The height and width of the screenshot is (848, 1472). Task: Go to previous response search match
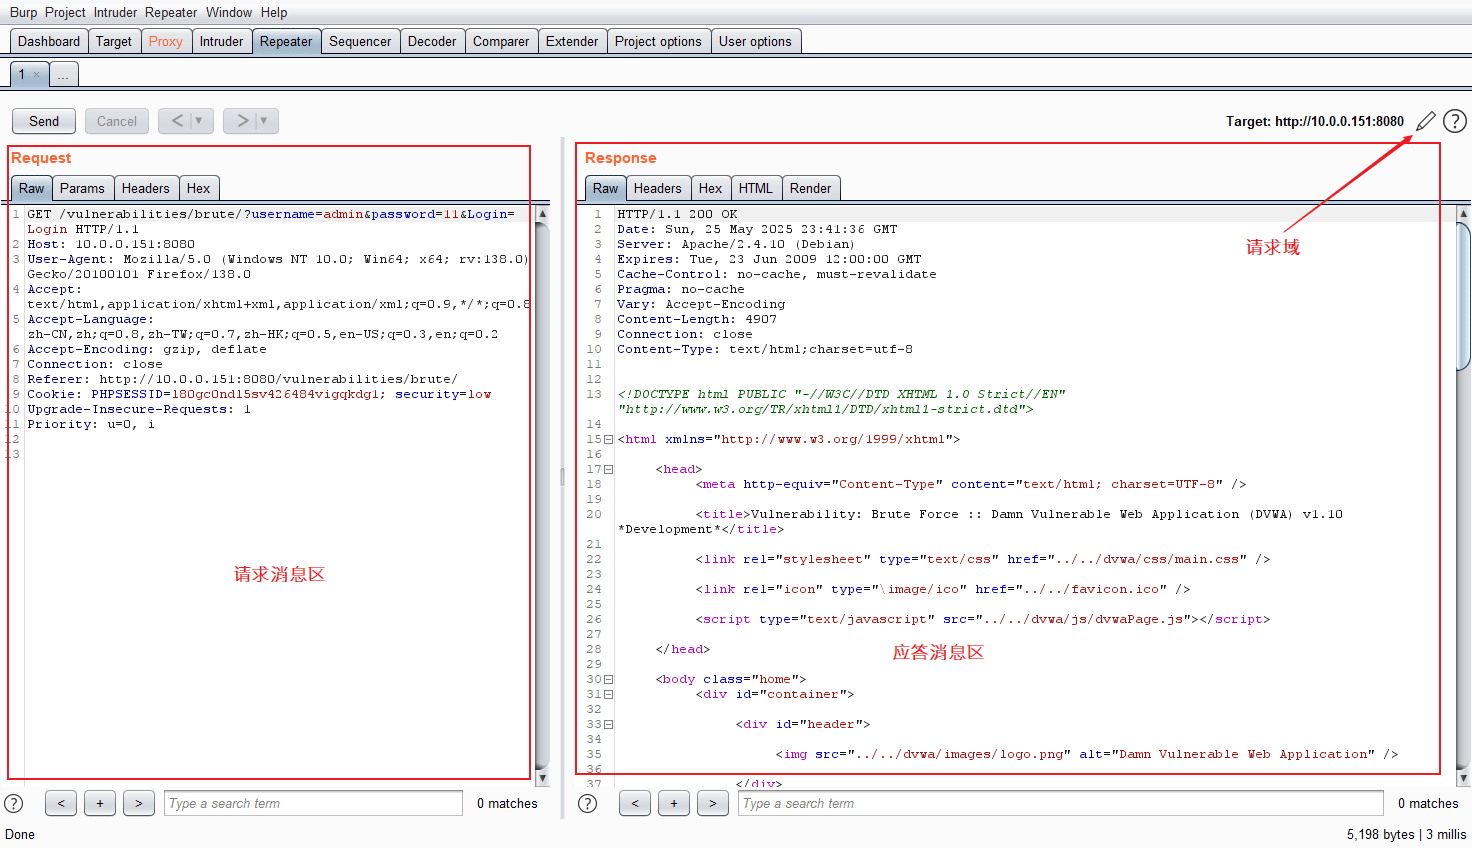click(635, 803)
